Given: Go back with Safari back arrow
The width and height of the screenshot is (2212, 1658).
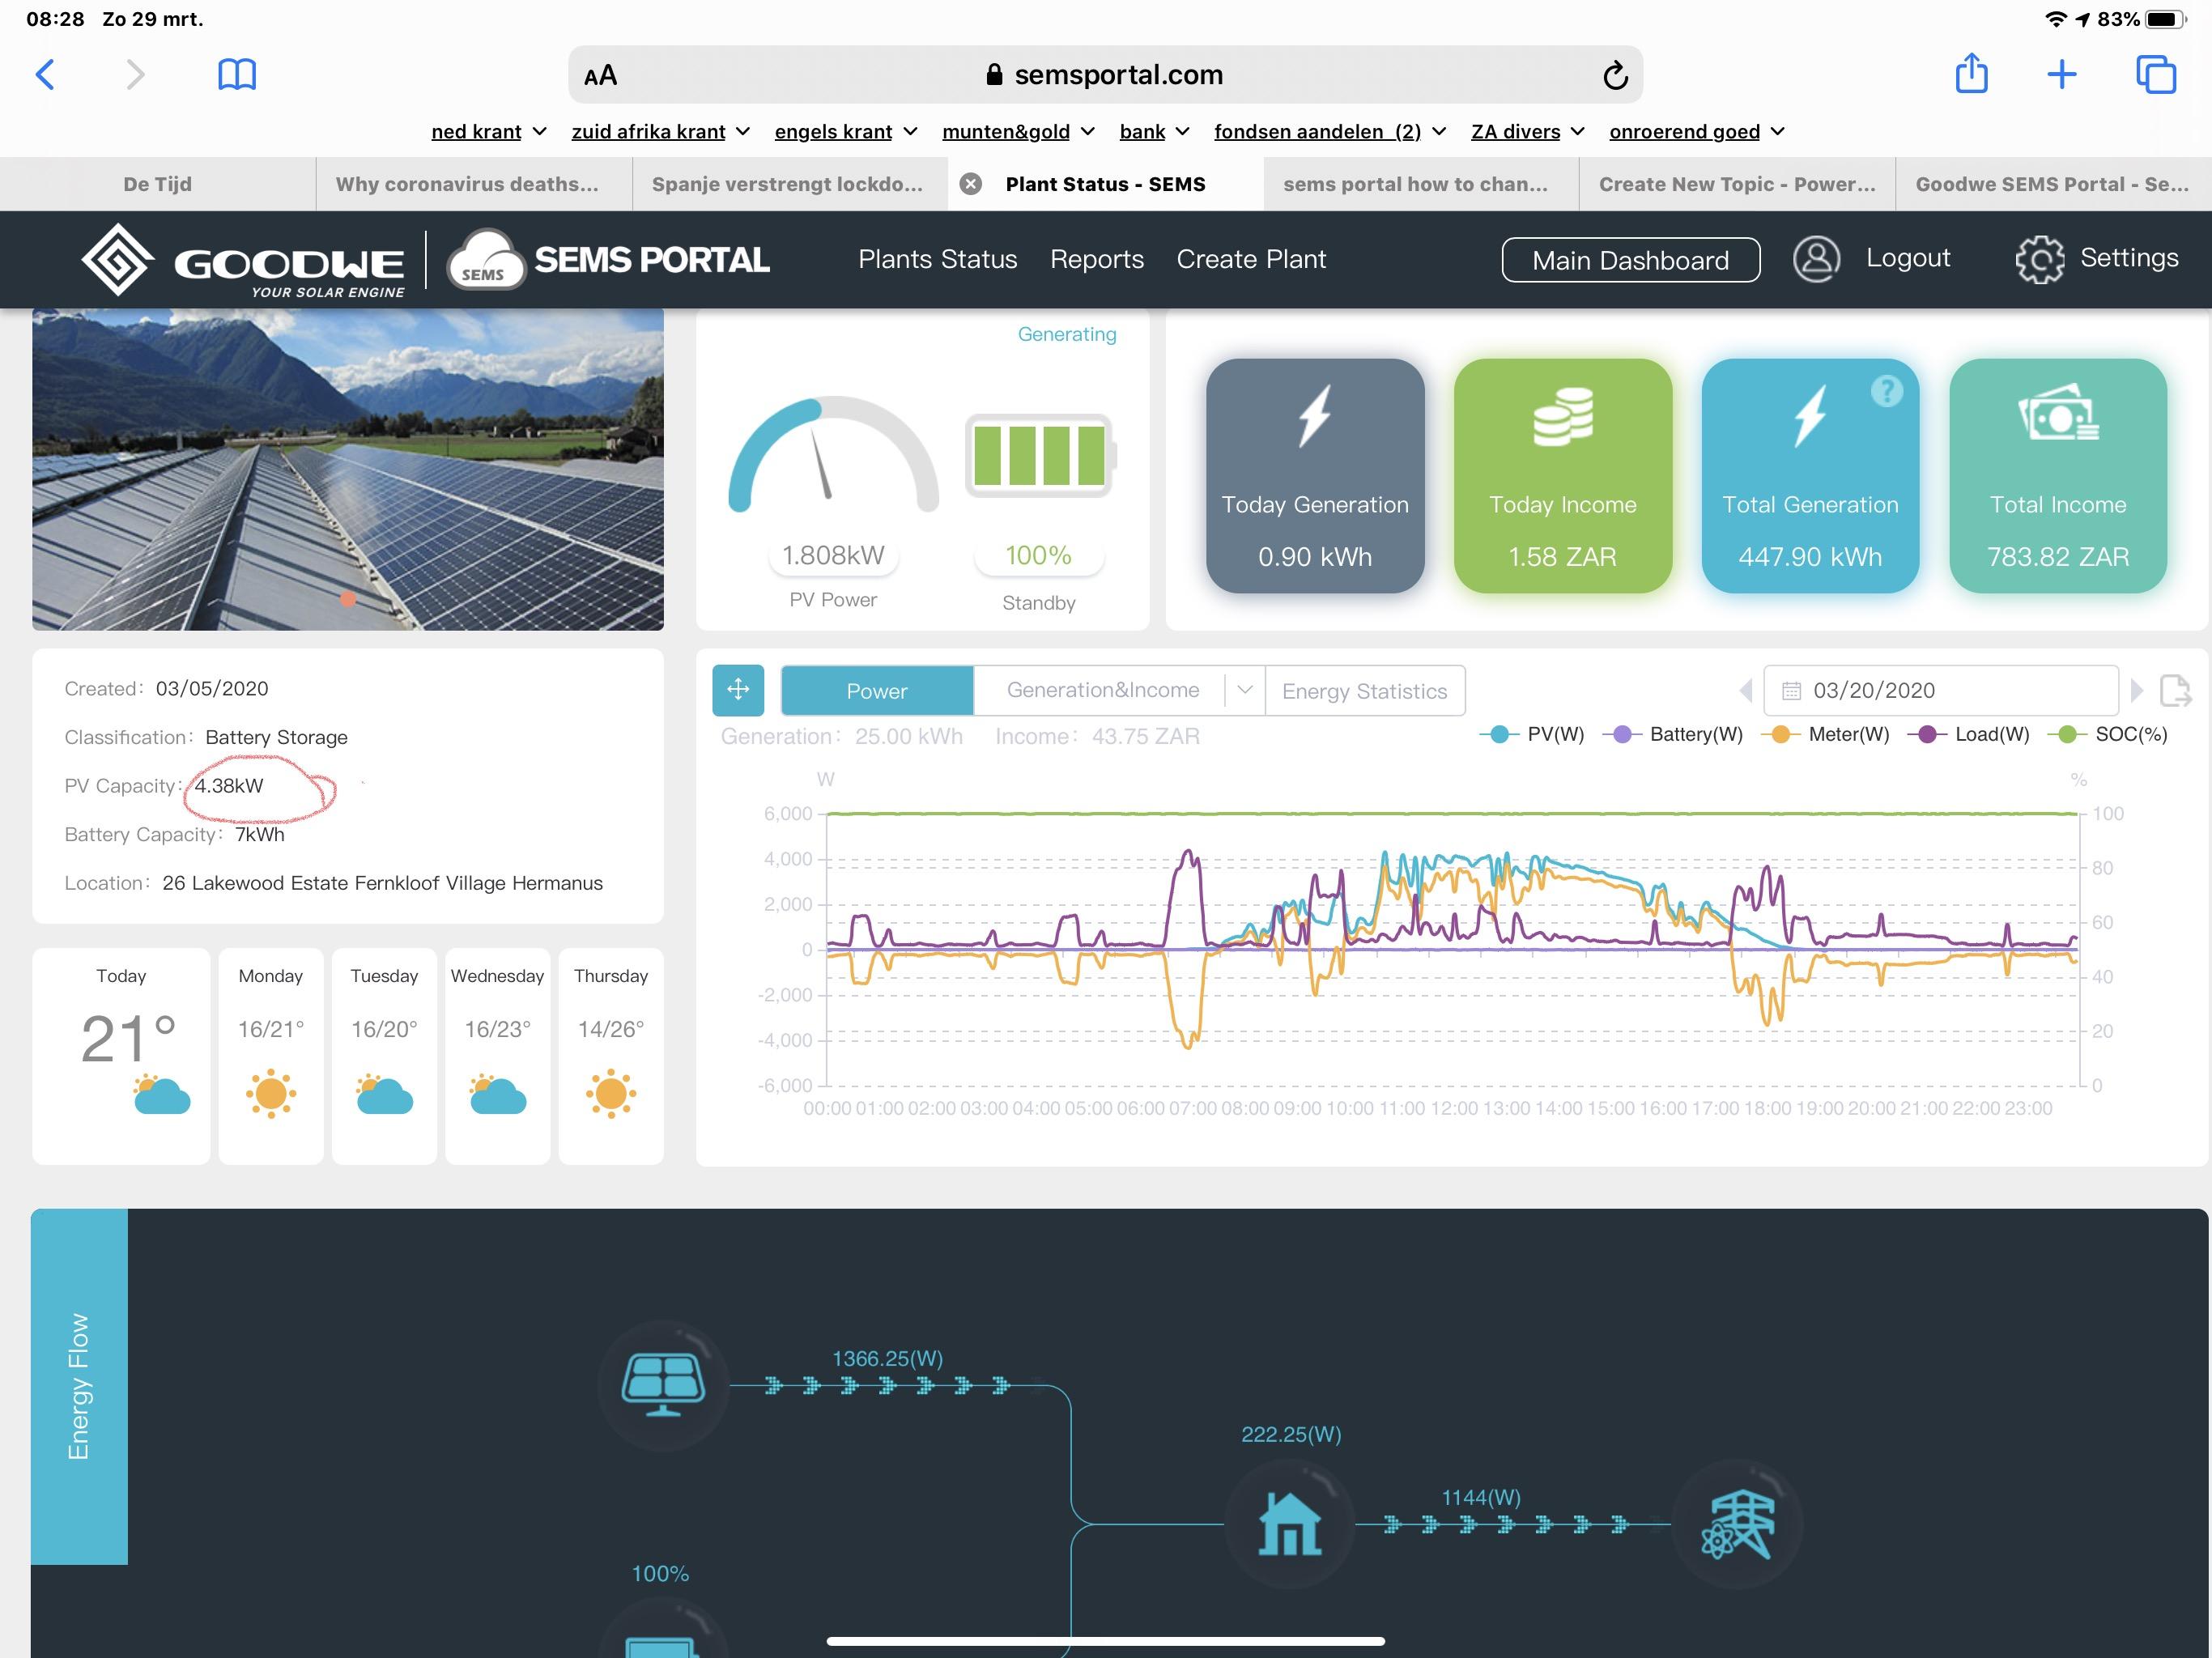Looking at the screenshot, I should [46, 74].
